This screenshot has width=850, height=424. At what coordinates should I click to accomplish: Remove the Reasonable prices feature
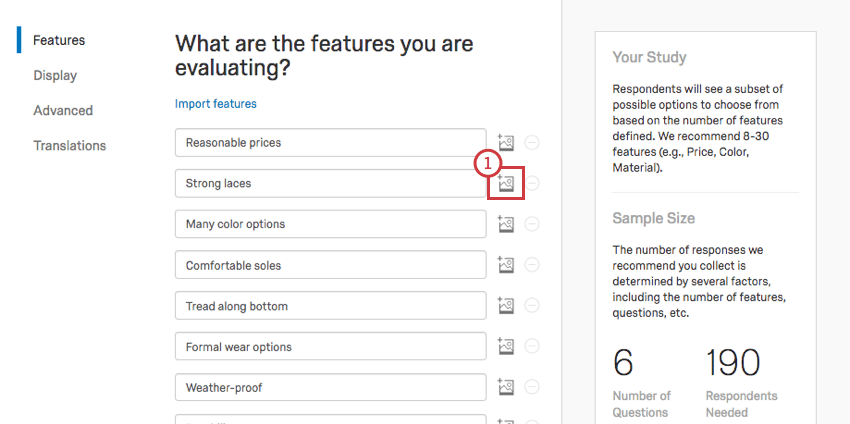tap(532, 143)
